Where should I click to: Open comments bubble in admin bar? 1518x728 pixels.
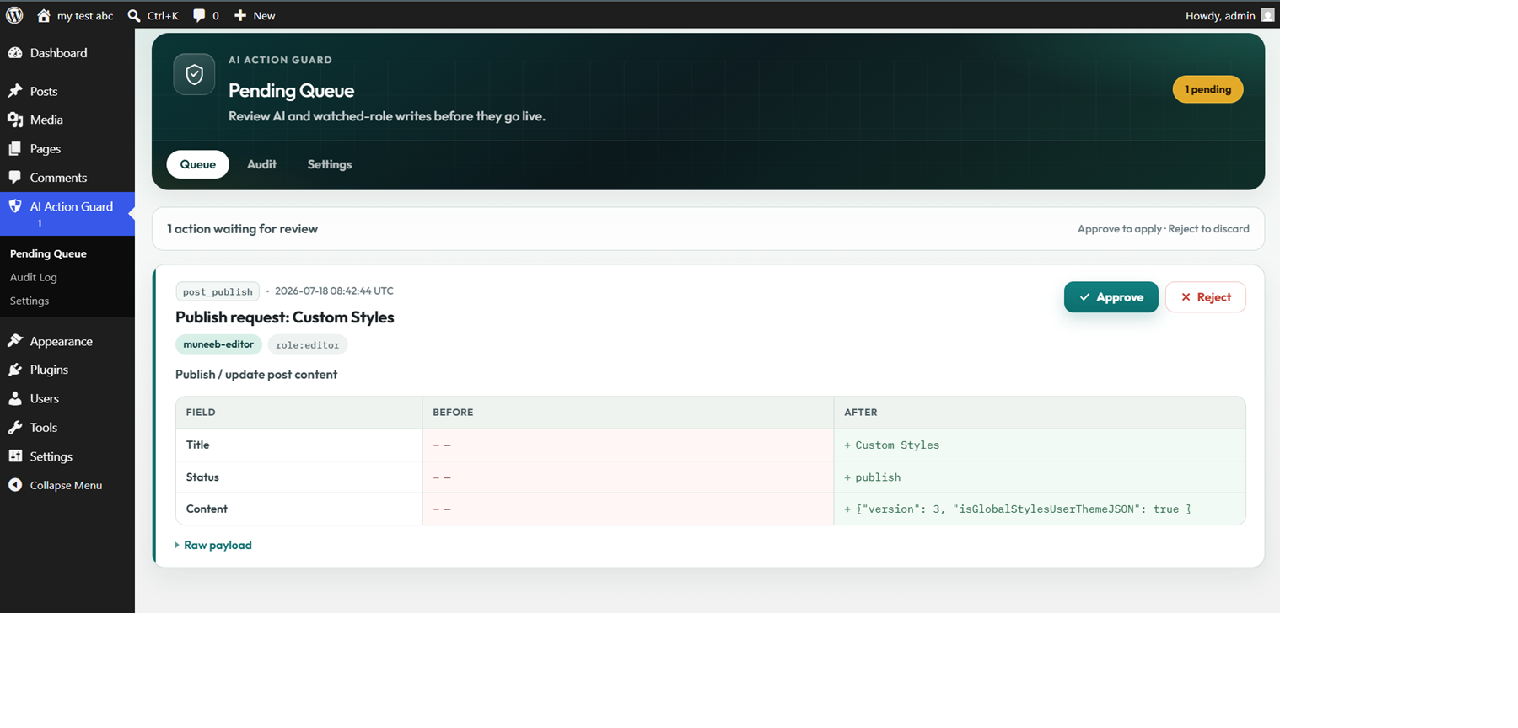tap(205, 15)
